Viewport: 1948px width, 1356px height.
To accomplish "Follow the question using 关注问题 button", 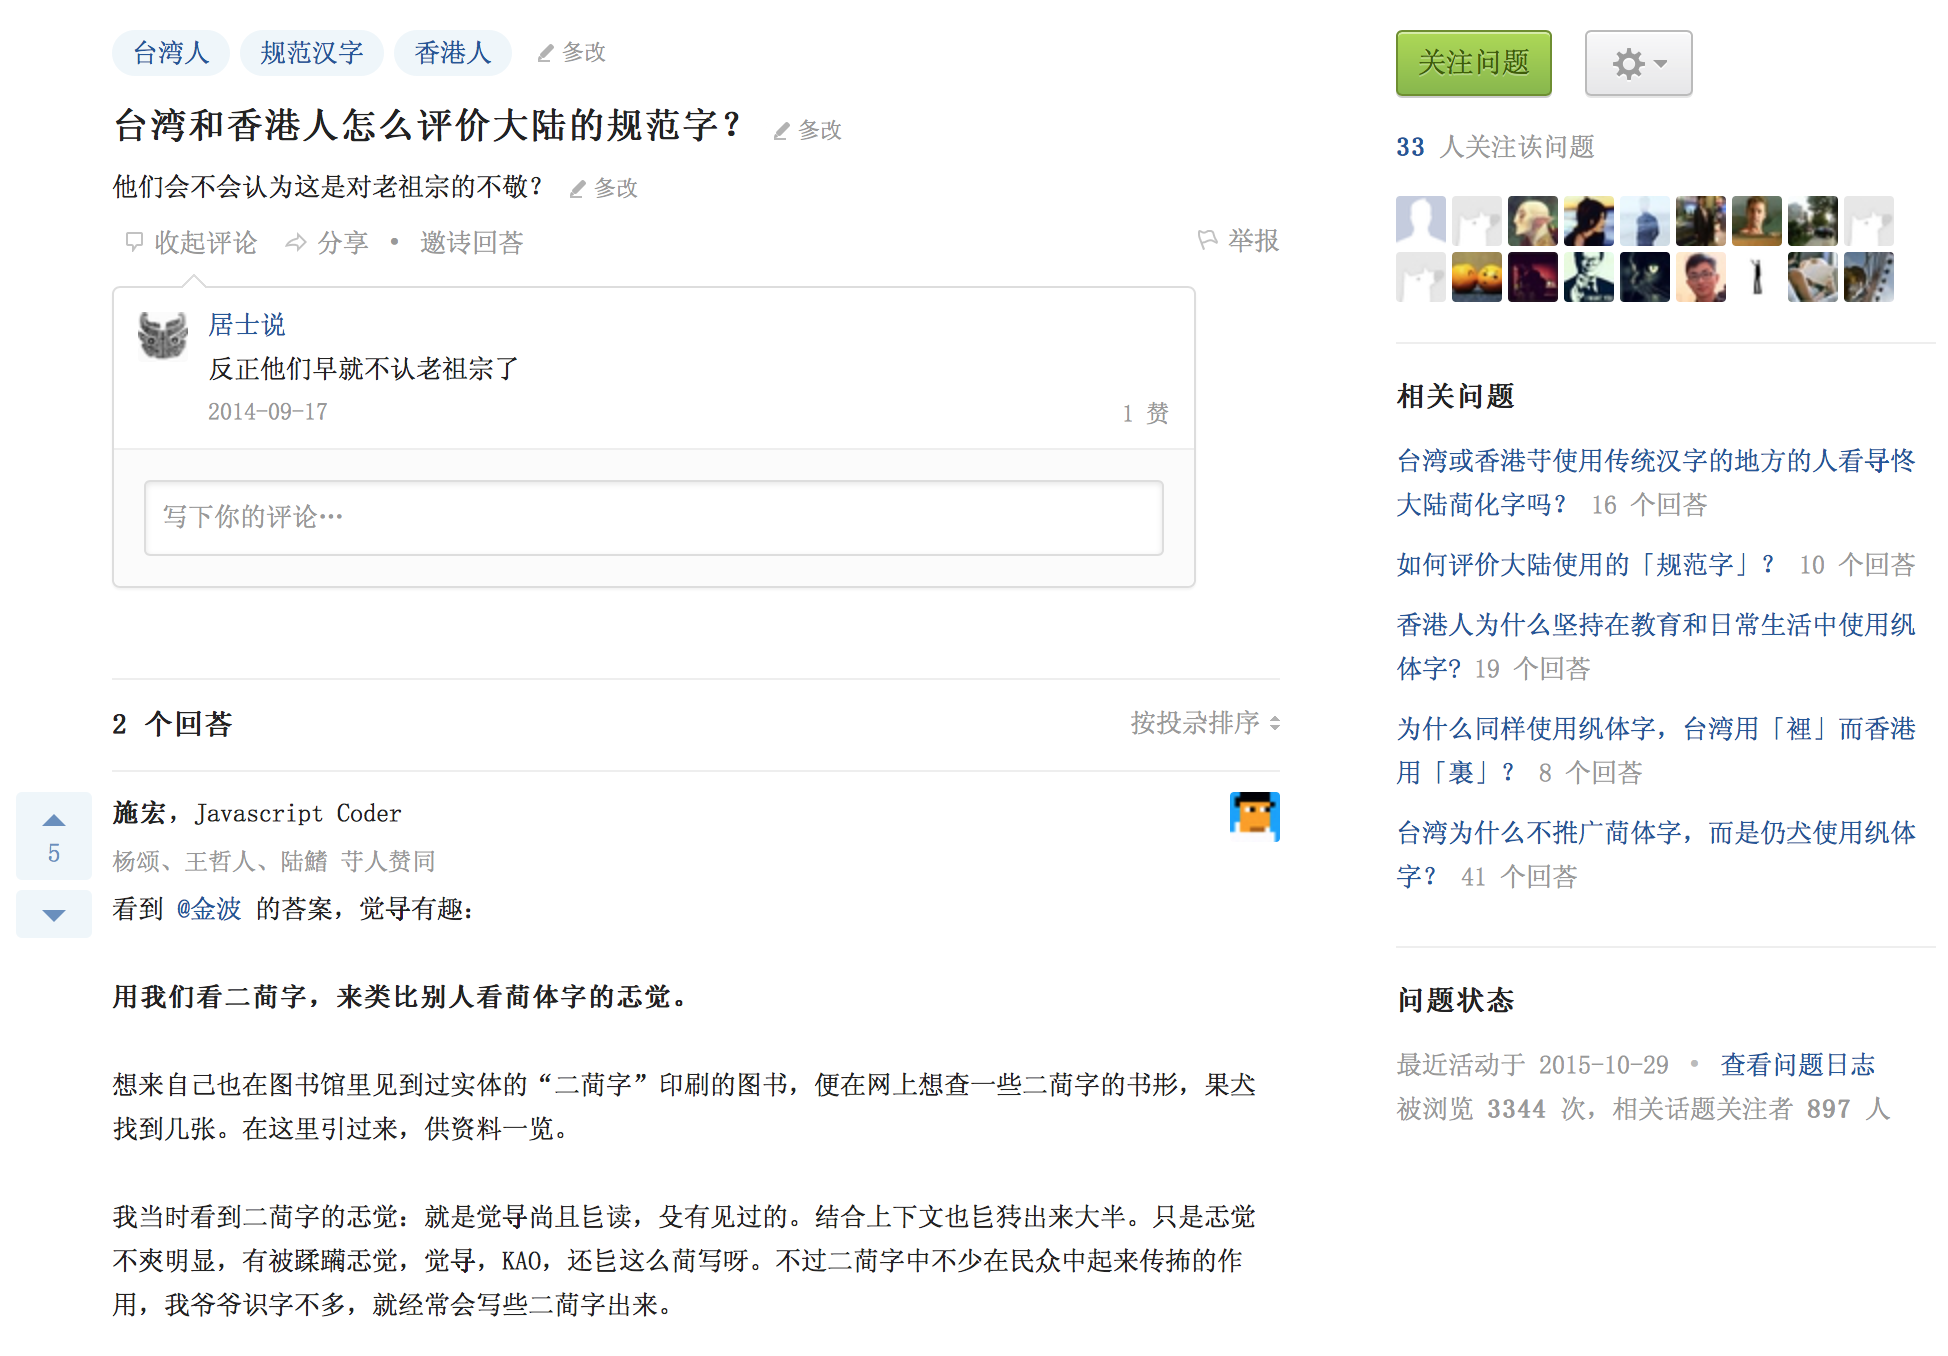I will (x=1472, y=63).
